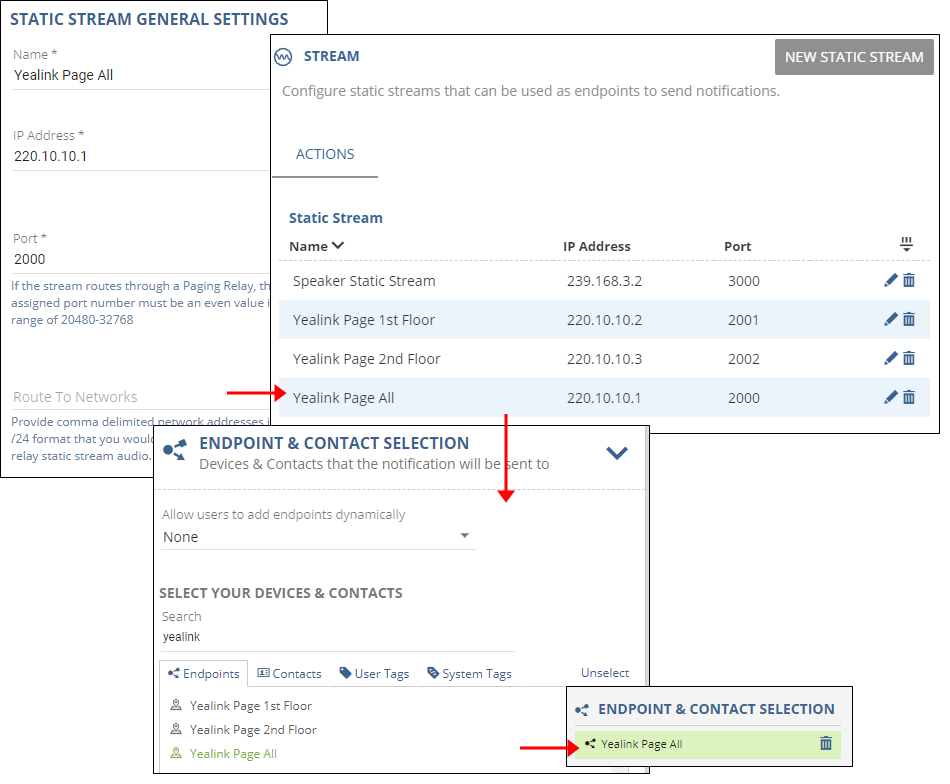The width and height of the screenshot is (950, 784).
Task: Sort Static Stream table by Name chevron
Action: 338,245
